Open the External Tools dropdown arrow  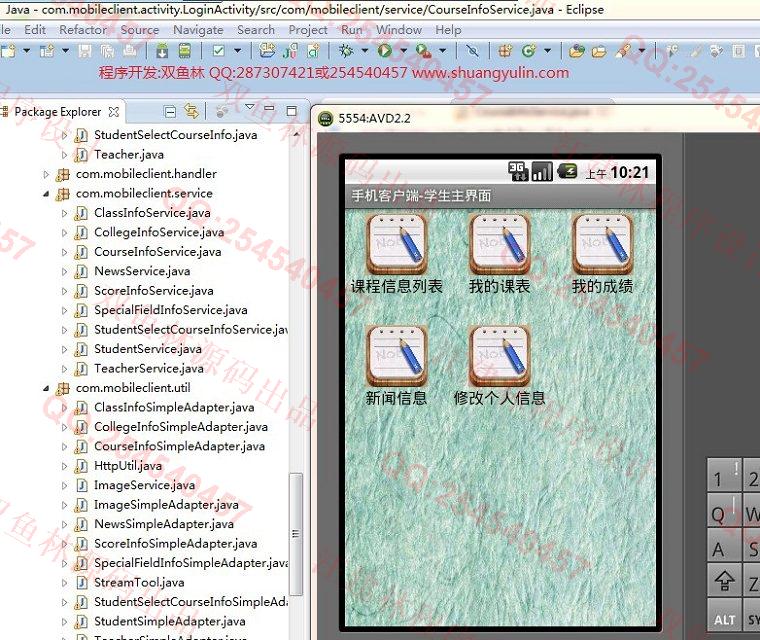[443, 50]
